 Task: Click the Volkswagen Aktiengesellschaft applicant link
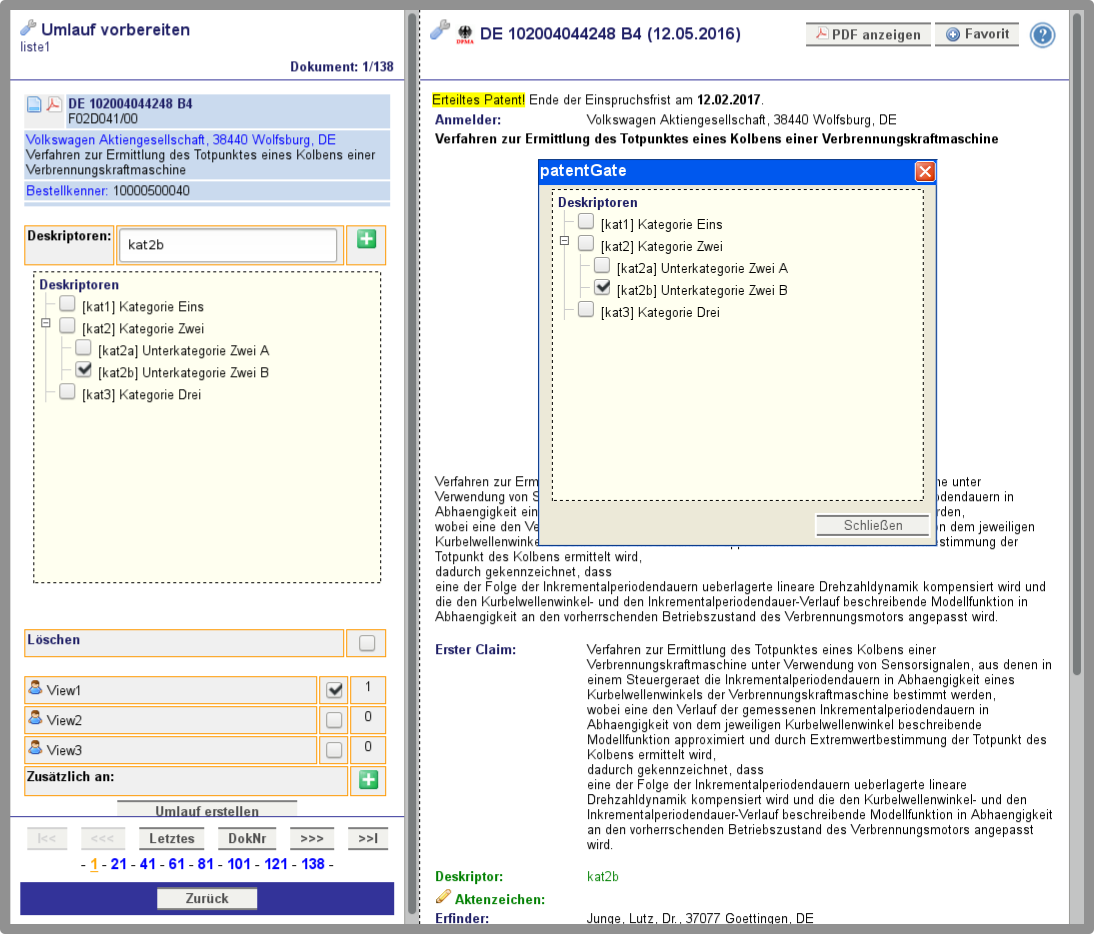(181, 140)
